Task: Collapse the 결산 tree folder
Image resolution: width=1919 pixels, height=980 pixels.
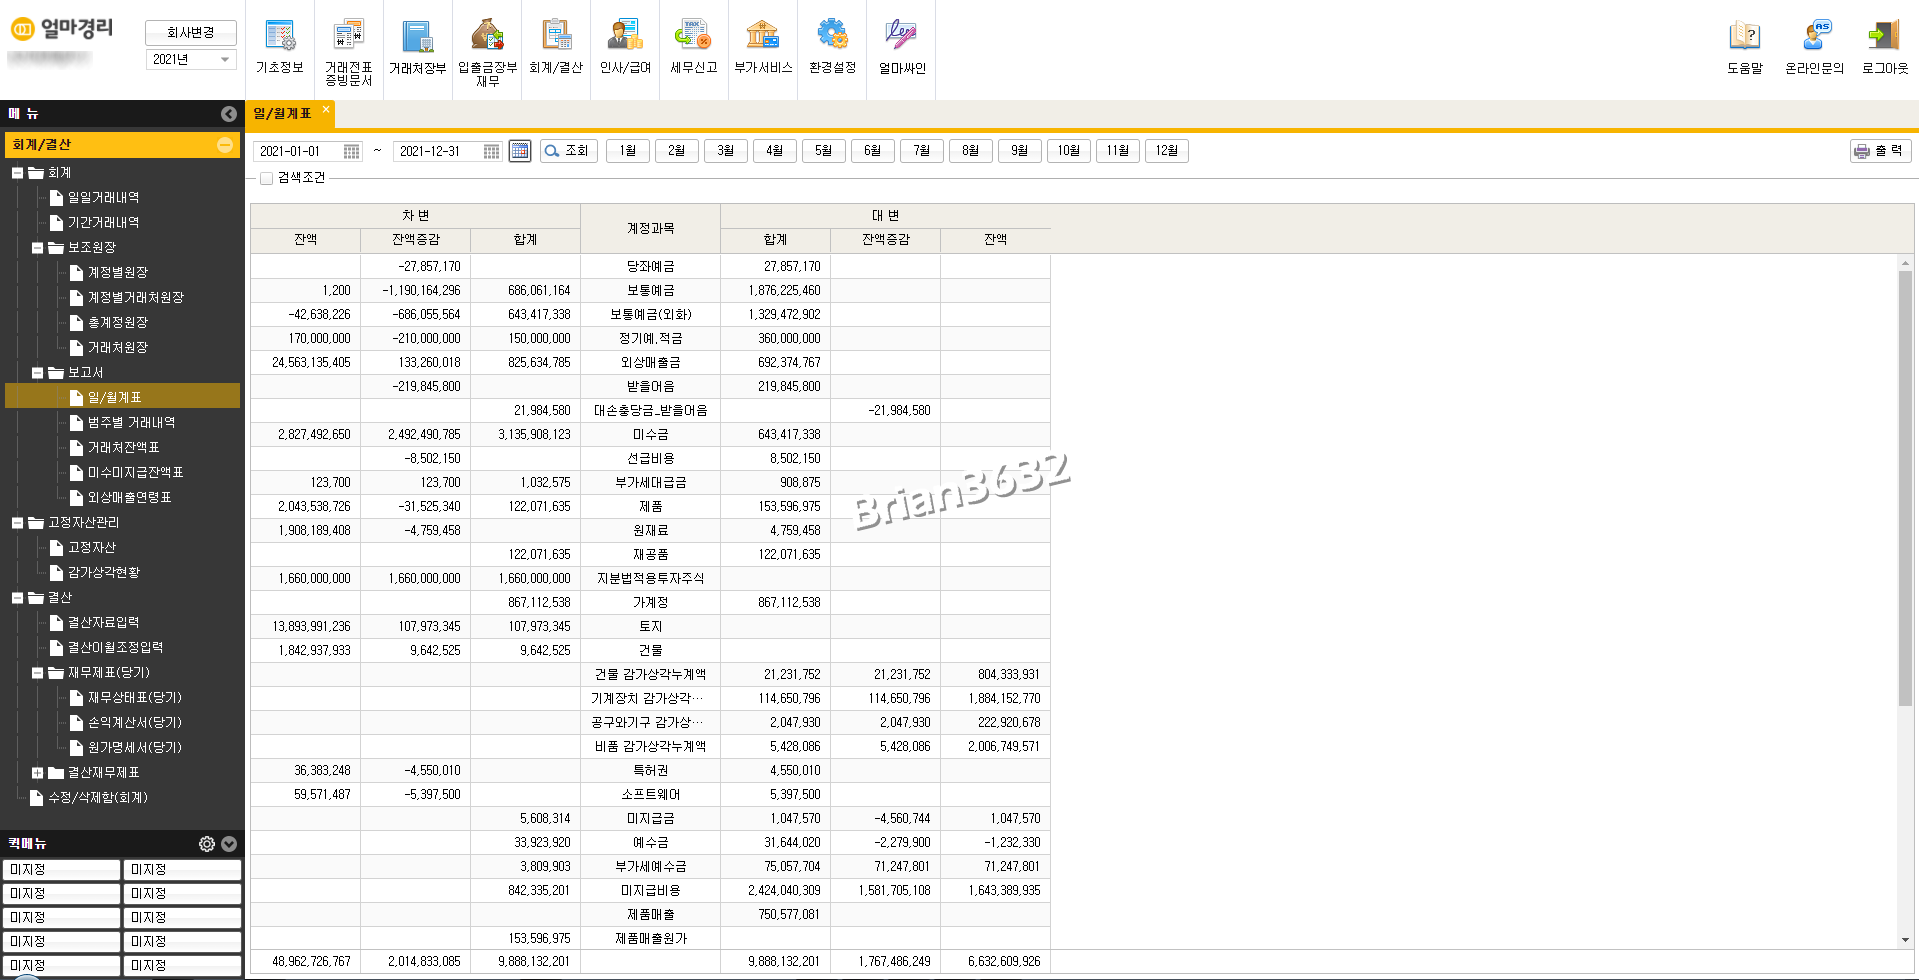Action: pyautogui.click(x=17, y=598)
